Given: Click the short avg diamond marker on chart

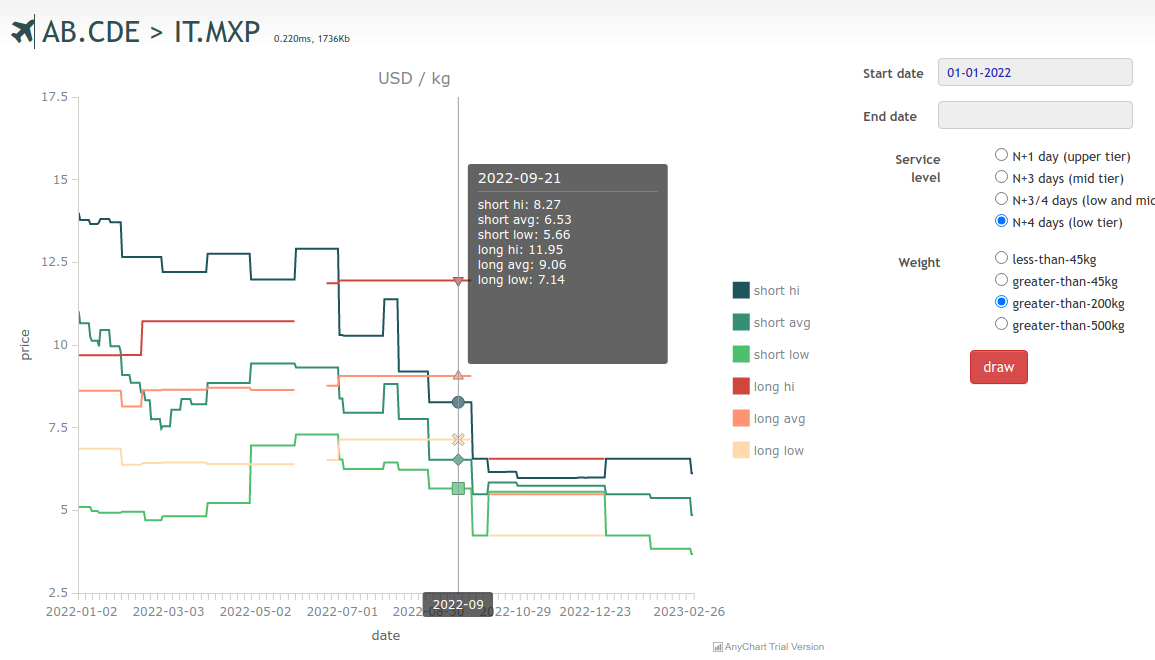Looking at the screenshot, I should (x=458, y=460).
